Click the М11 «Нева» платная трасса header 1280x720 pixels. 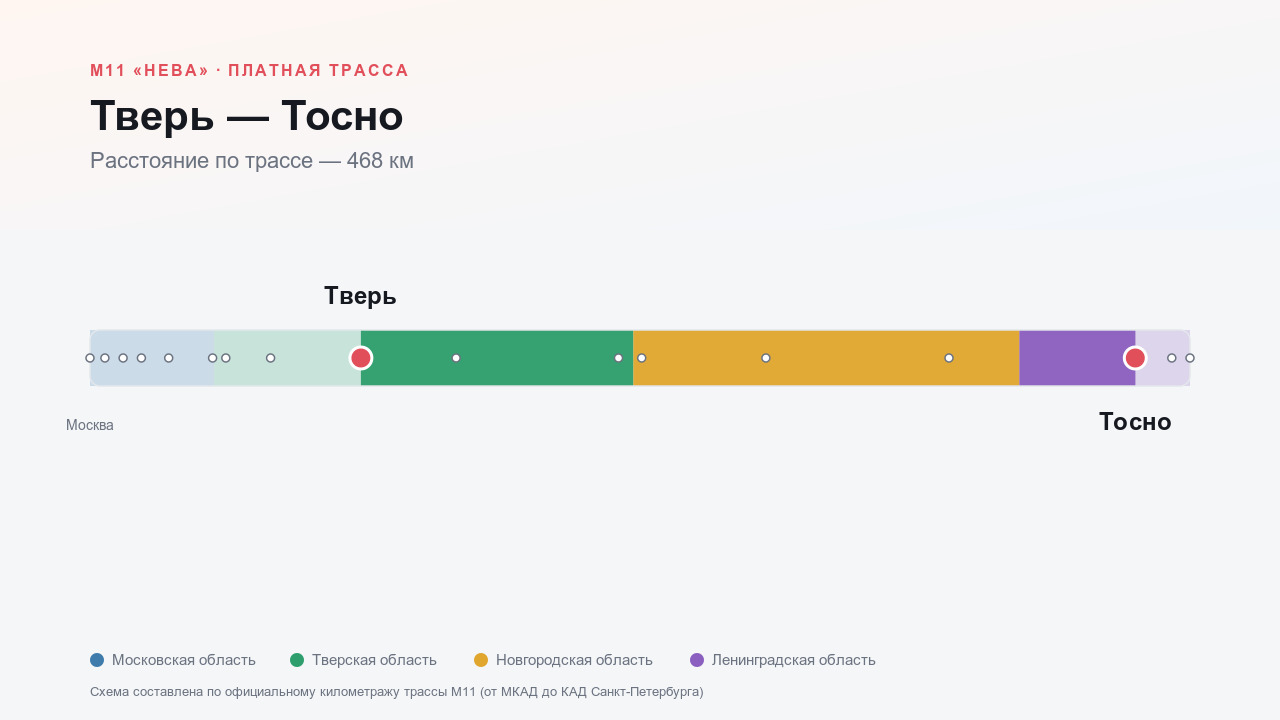click(x=250, y=71)
